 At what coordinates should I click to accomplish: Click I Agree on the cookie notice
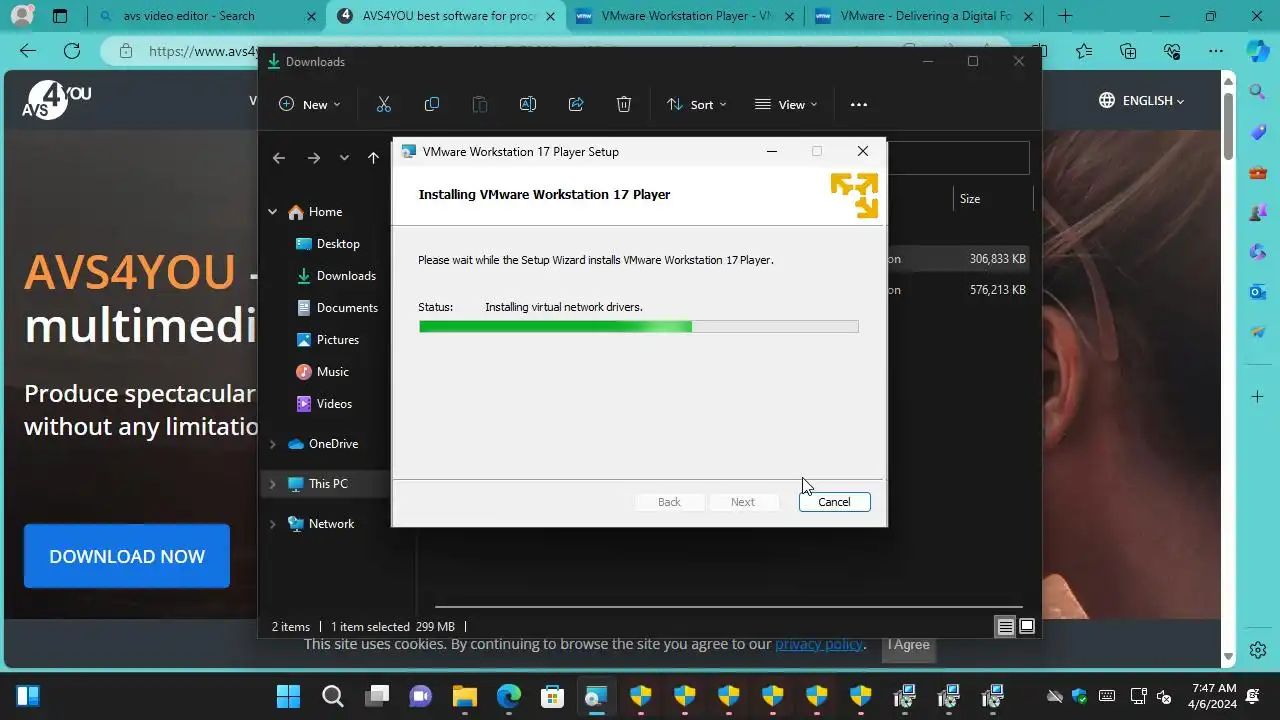click(909, 645)
